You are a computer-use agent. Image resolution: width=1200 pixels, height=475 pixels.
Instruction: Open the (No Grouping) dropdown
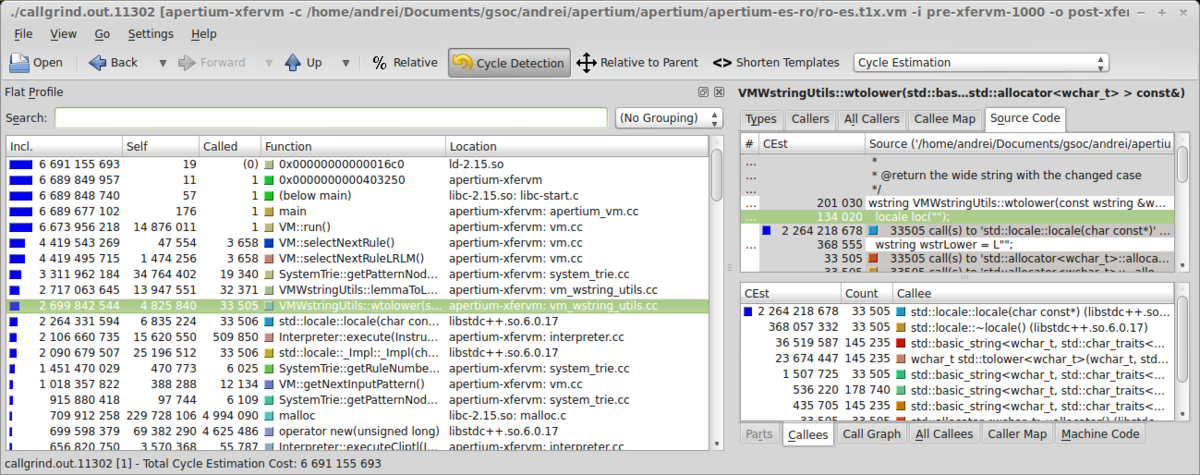(668, 118)
